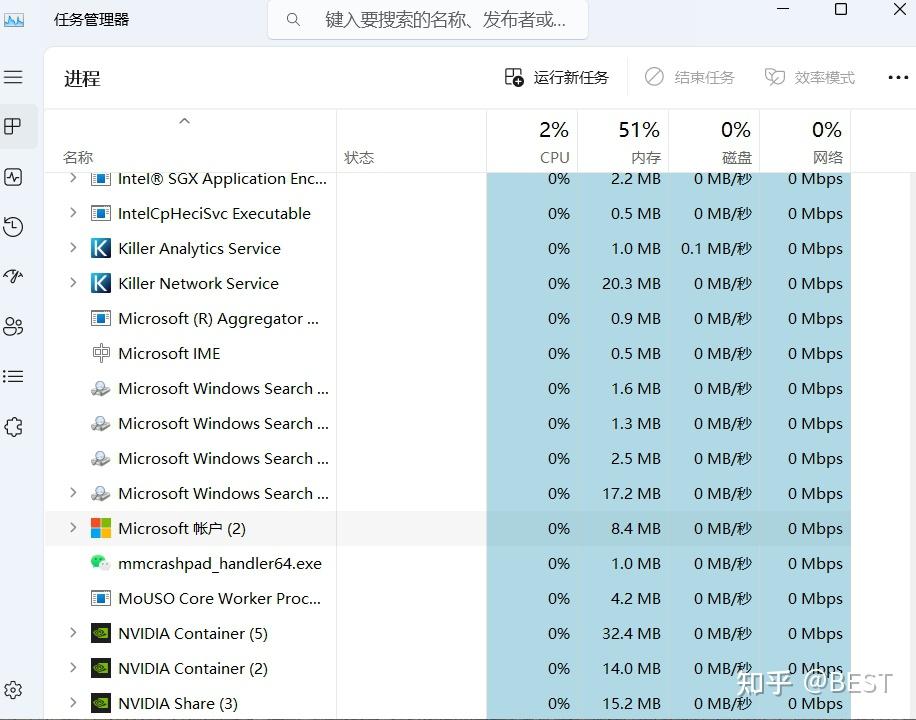Click 0.1 MB/秒 disk cell
Image resolution: width=916 pixels, height=720 pixels.
pos(716,248)
